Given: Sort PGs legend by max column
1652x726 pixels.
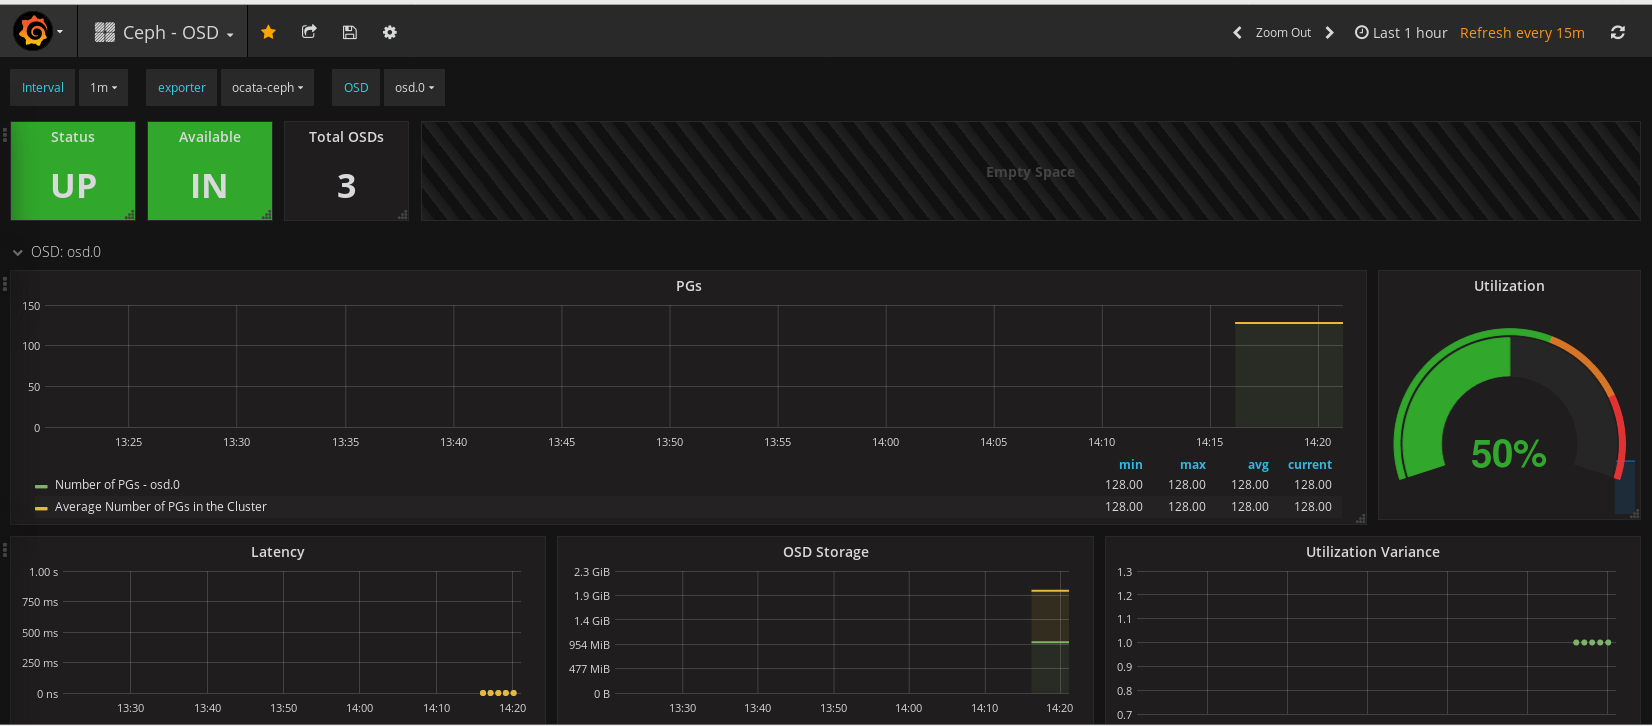Looking at the screenshot, I should 1193,465.
